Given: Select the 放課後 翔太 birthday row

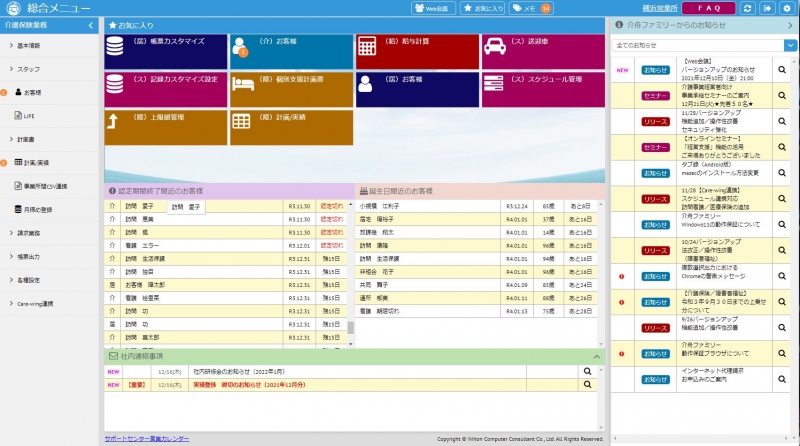Looking at the screenshot, I should [x=476, y=232].
